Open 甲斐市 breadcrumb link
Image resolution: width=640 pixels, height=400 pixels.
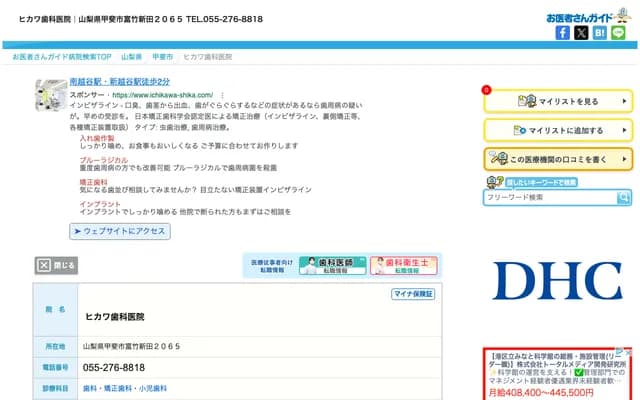[162, 57]
